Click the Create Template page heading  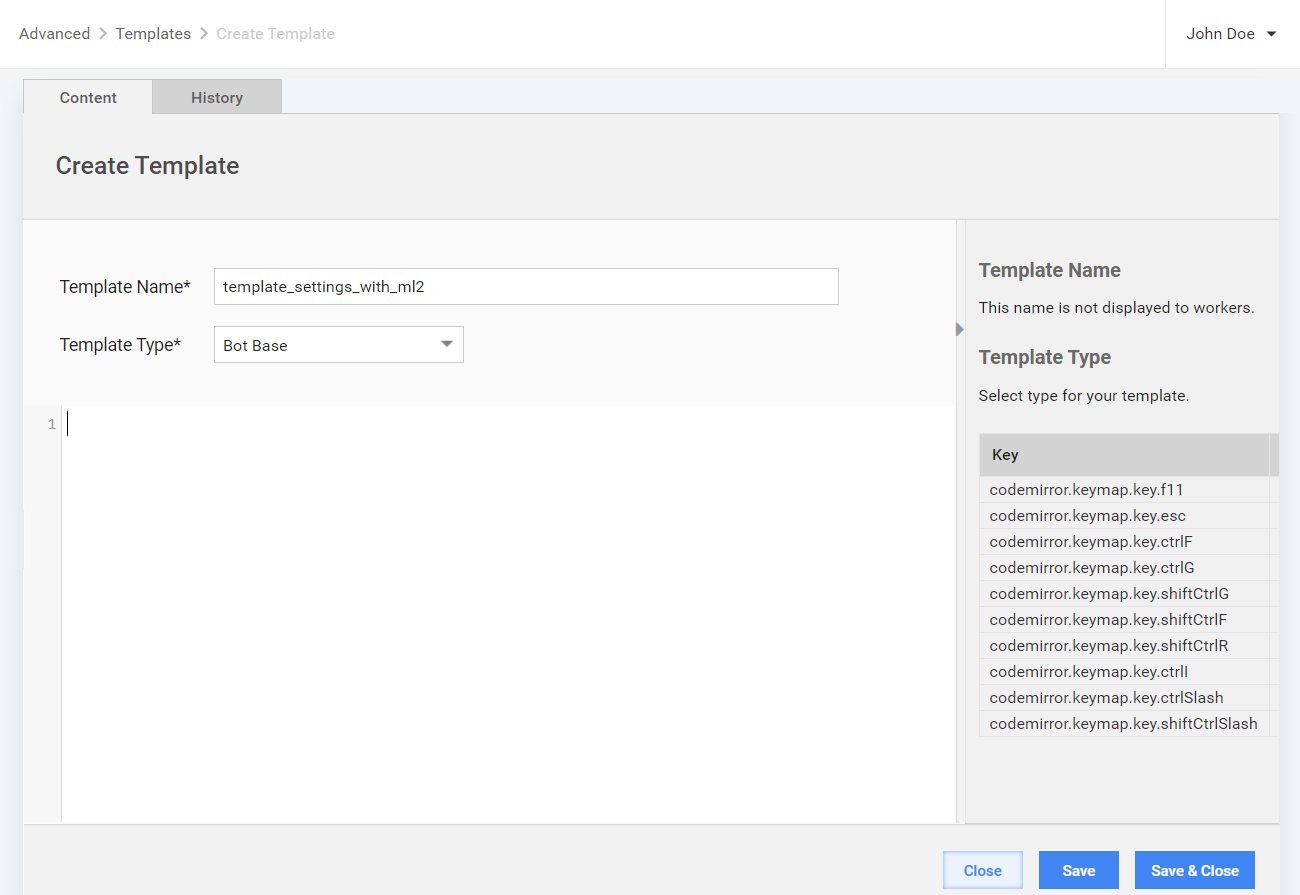[x=147, y=166]
